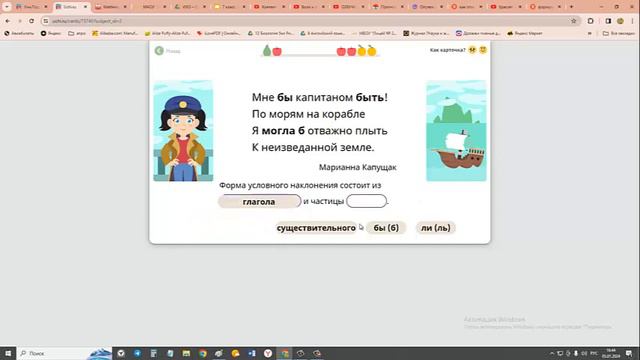This screenshot has height=360, width=640.
Task: Open the browser extensions puzzle icon
Action: 591,21
